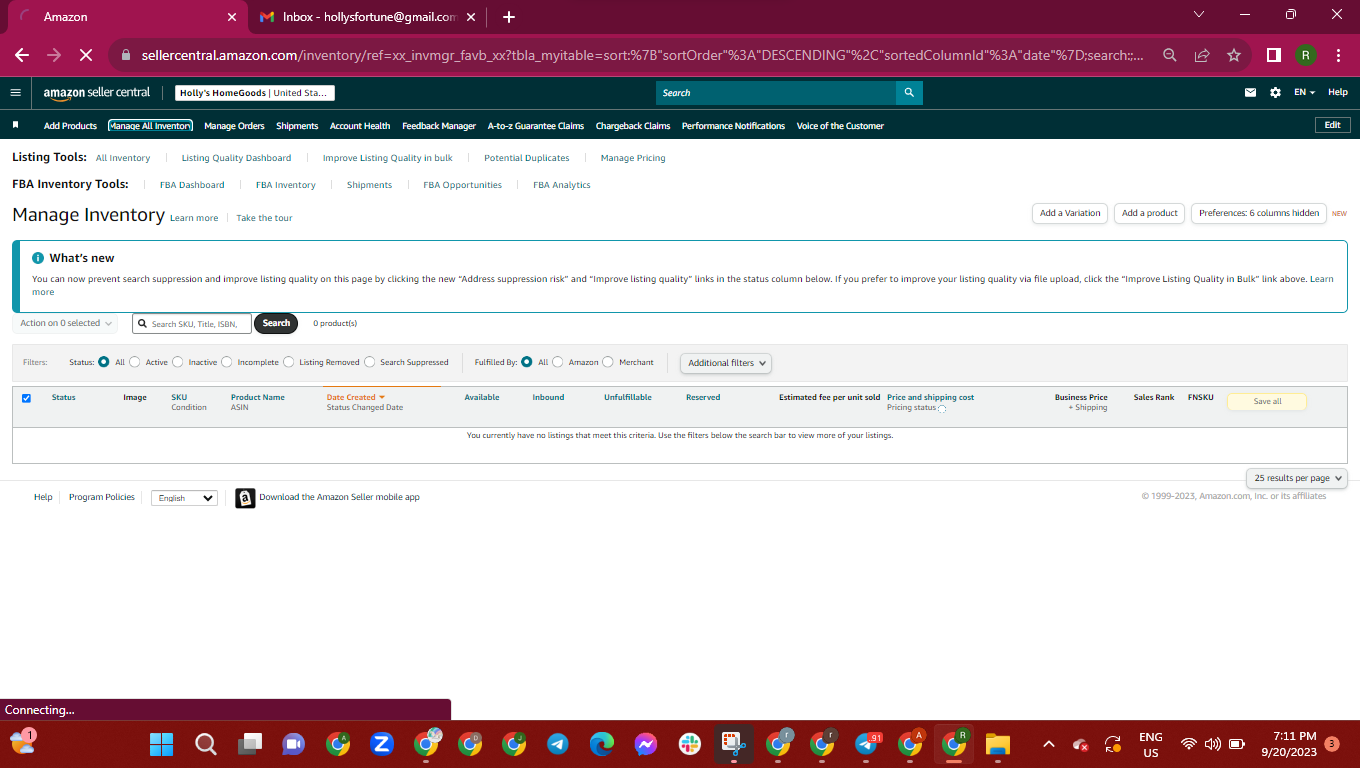This screenshot has height=768, width=1360.
Task: Open the Chrome profile R avatar
Action: [x=1306, y=56]
